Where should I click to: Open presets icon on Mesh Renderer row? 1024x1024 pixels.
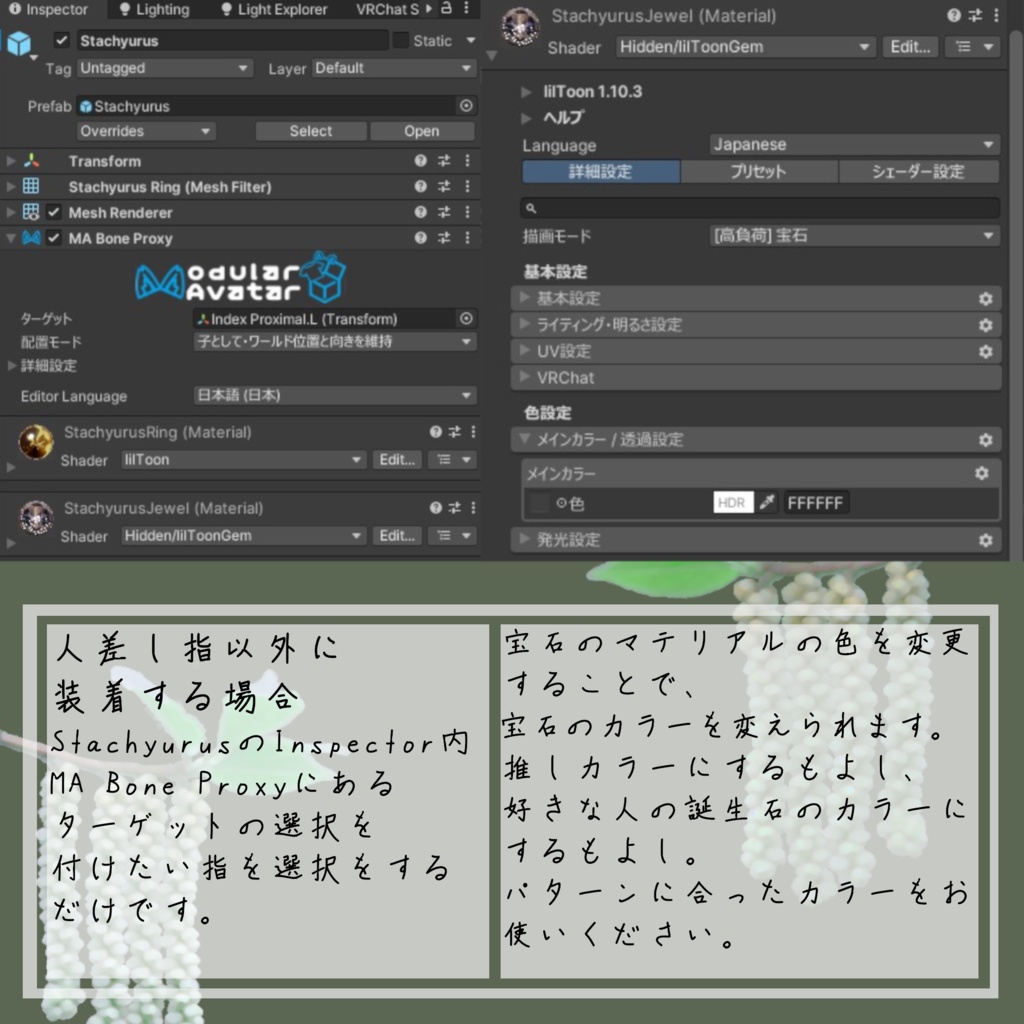(x=444, y=212)
